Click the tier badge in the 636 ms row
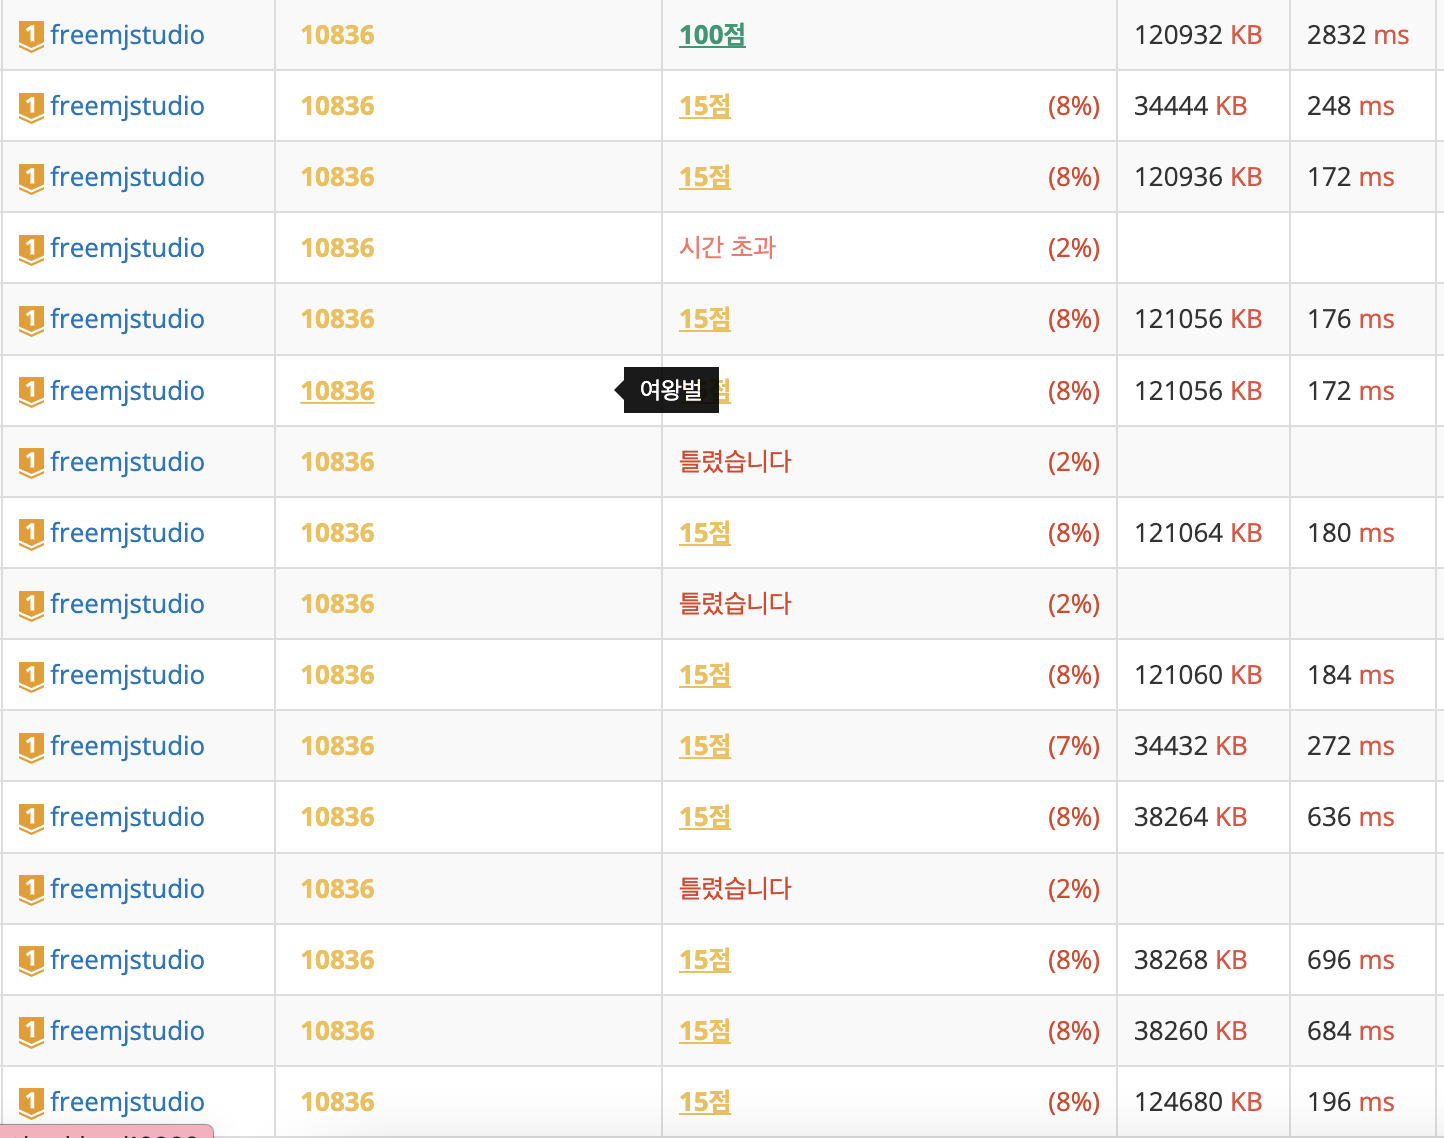The width and height of the screenshot is (1444, 1138). 31,818
